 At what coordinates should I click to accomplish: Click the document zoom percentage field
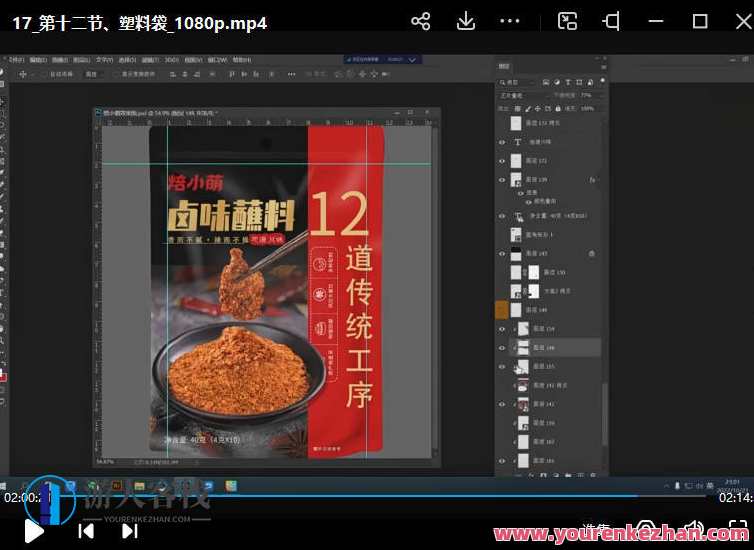105,462
